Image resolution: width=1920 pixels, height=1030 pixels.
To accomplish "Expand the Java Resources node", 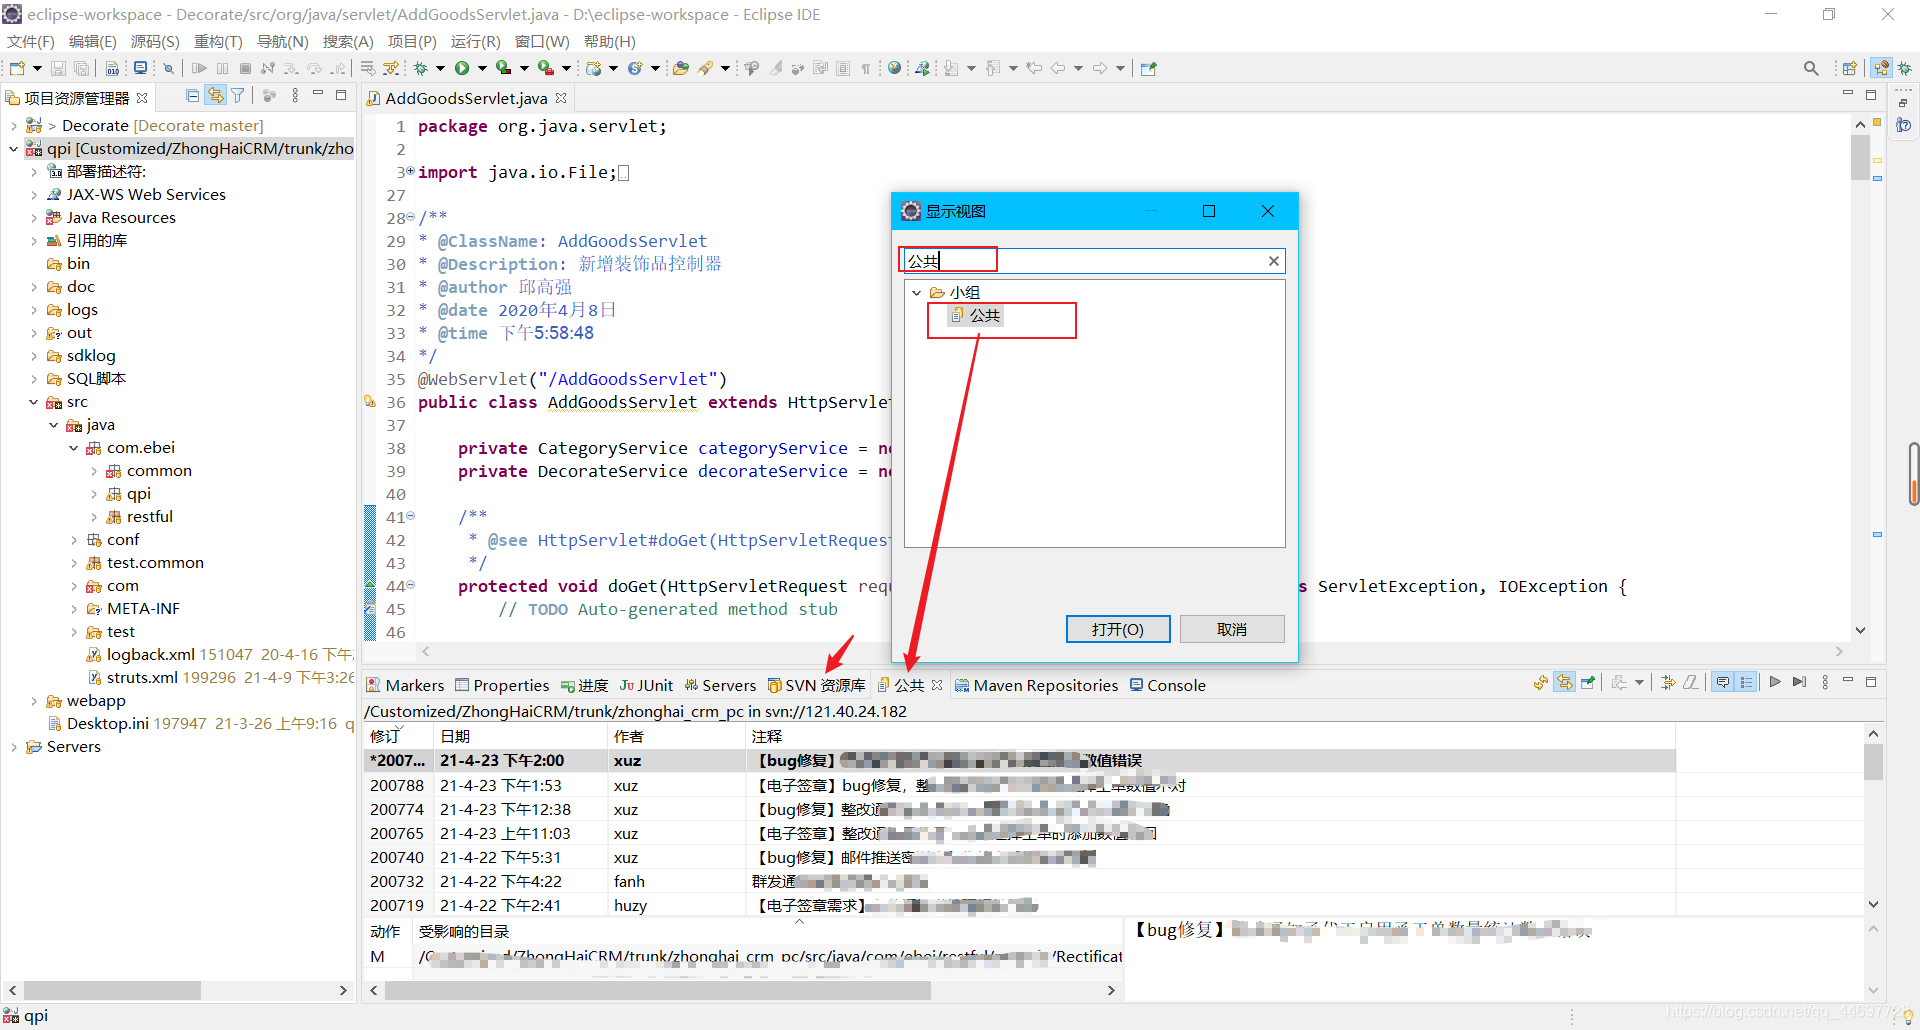I will tap(33, 218).
